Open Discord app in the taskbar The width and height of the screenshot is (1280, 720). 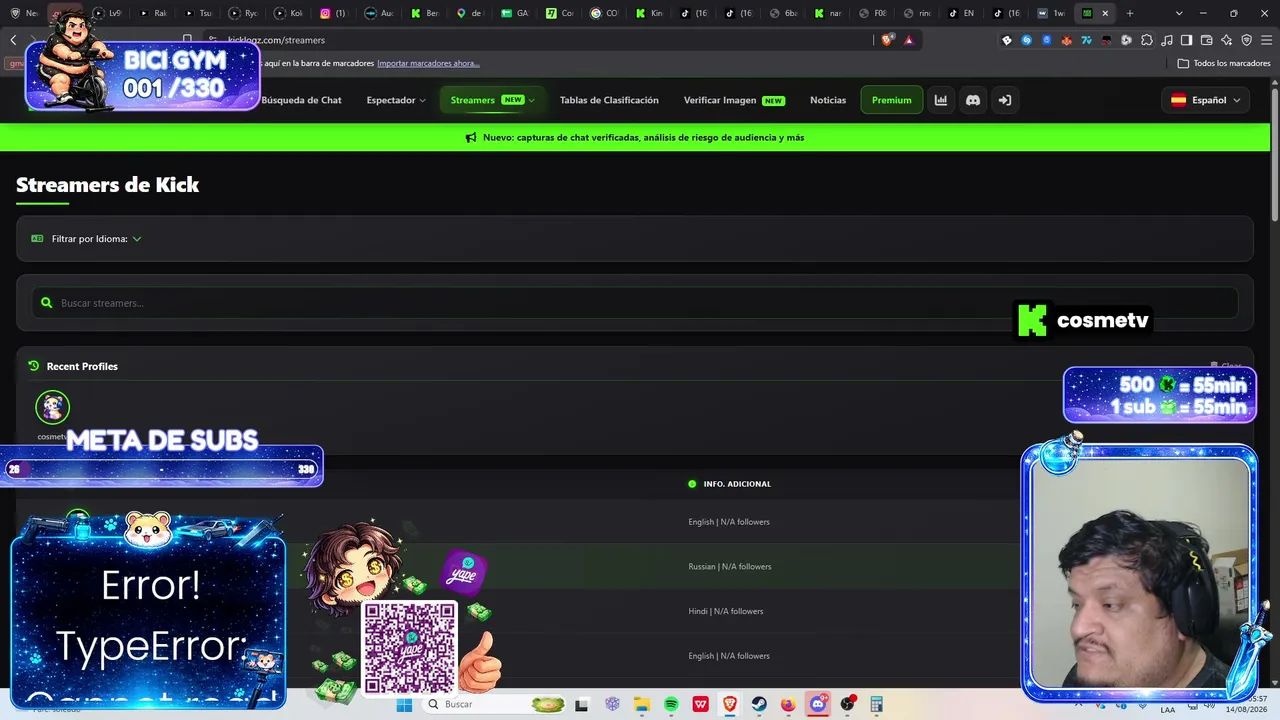[x=818, y=704]
